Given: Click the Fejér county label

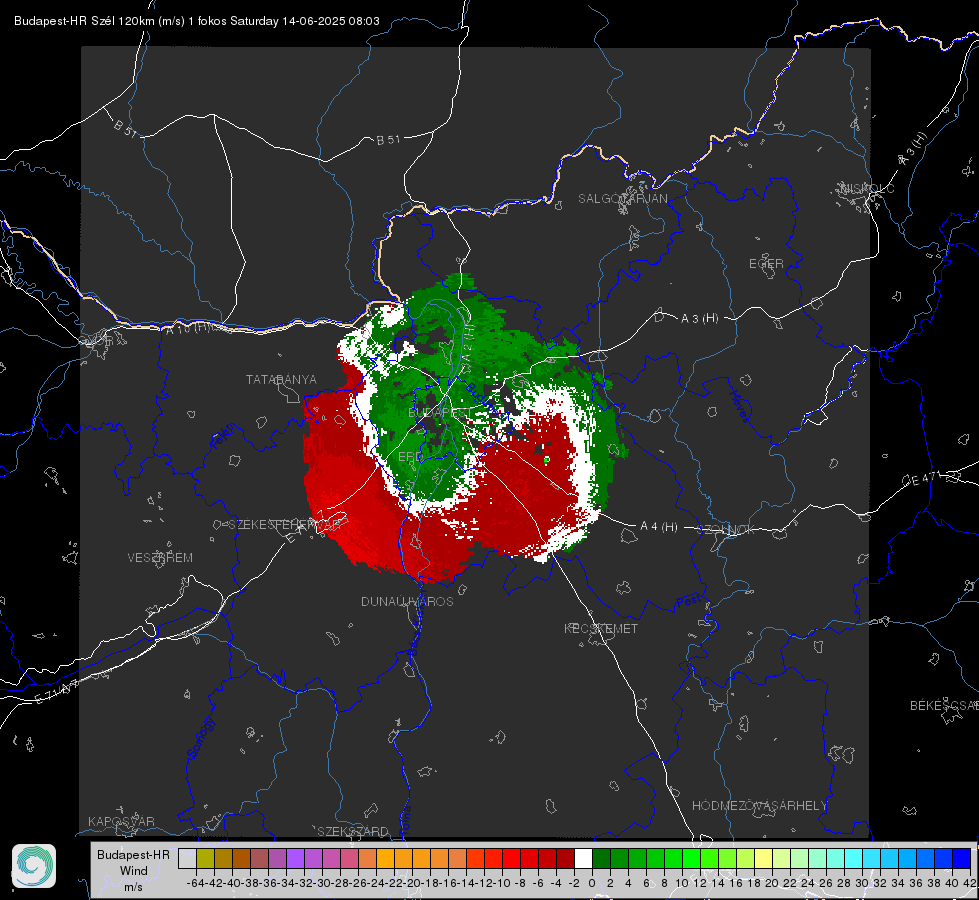Looking at the screenshot, I should [224, 437].
